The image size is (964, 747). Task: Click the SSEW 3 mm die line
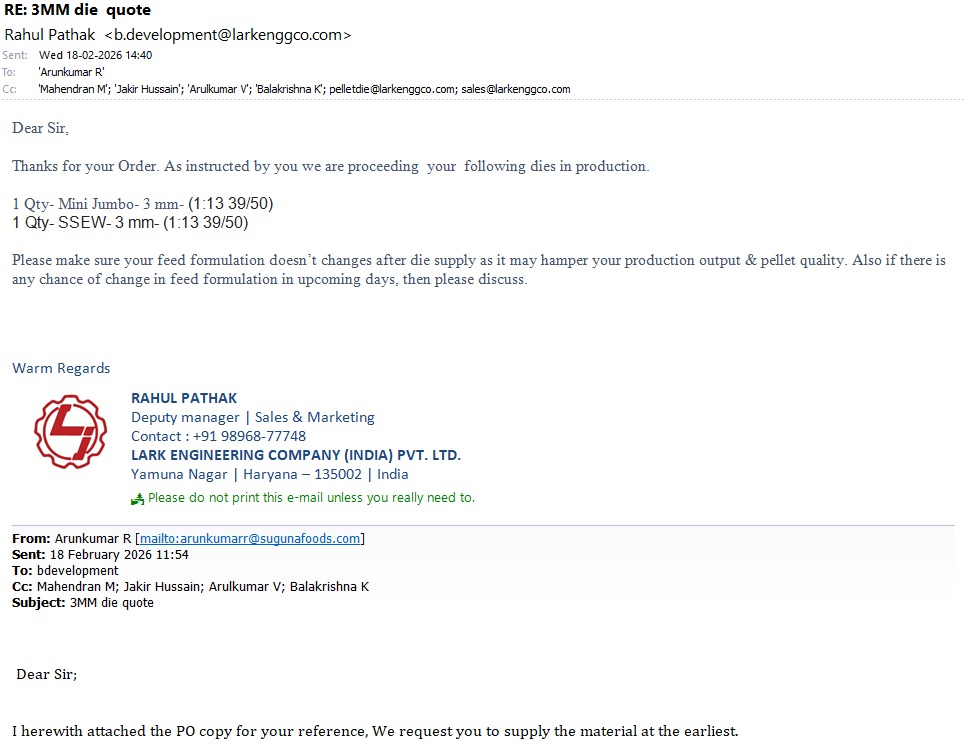130,223
